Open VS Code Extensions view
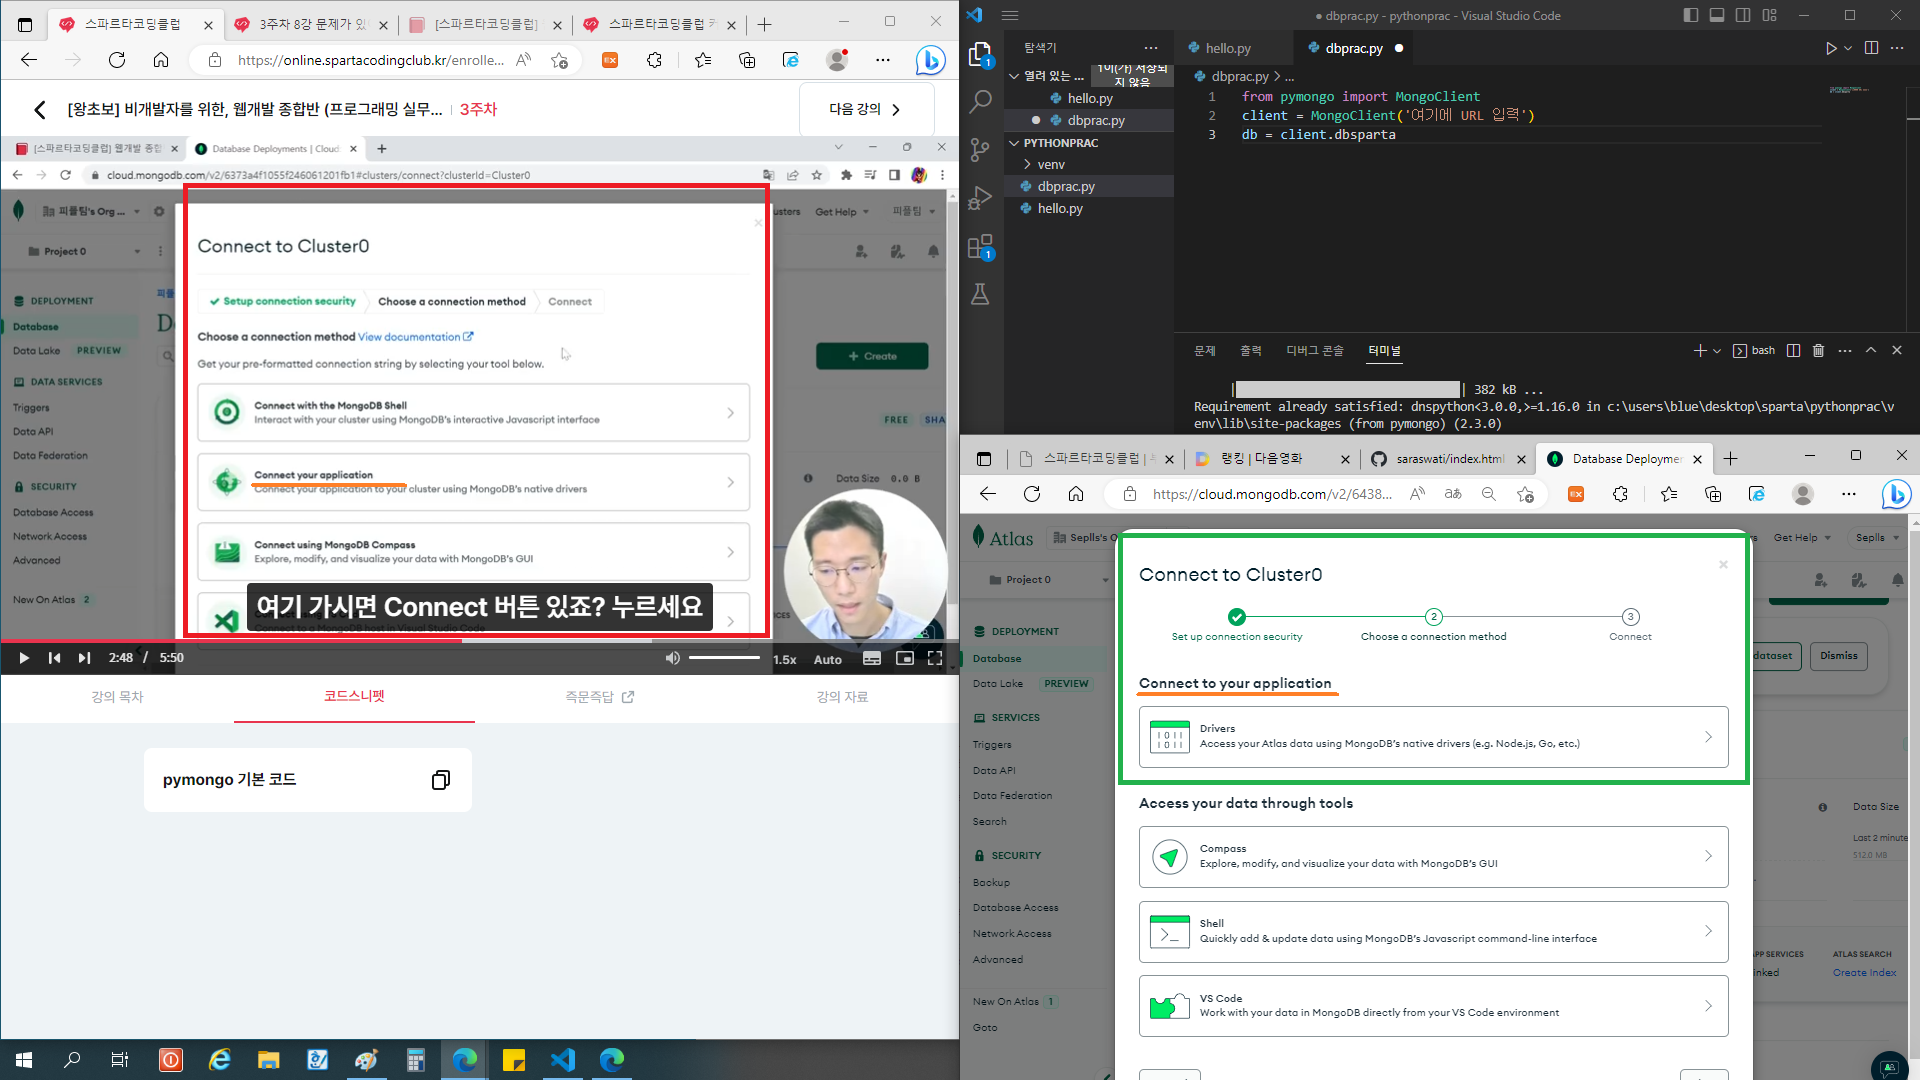The image size is (1920, 1080). click(x=980, y=246)
